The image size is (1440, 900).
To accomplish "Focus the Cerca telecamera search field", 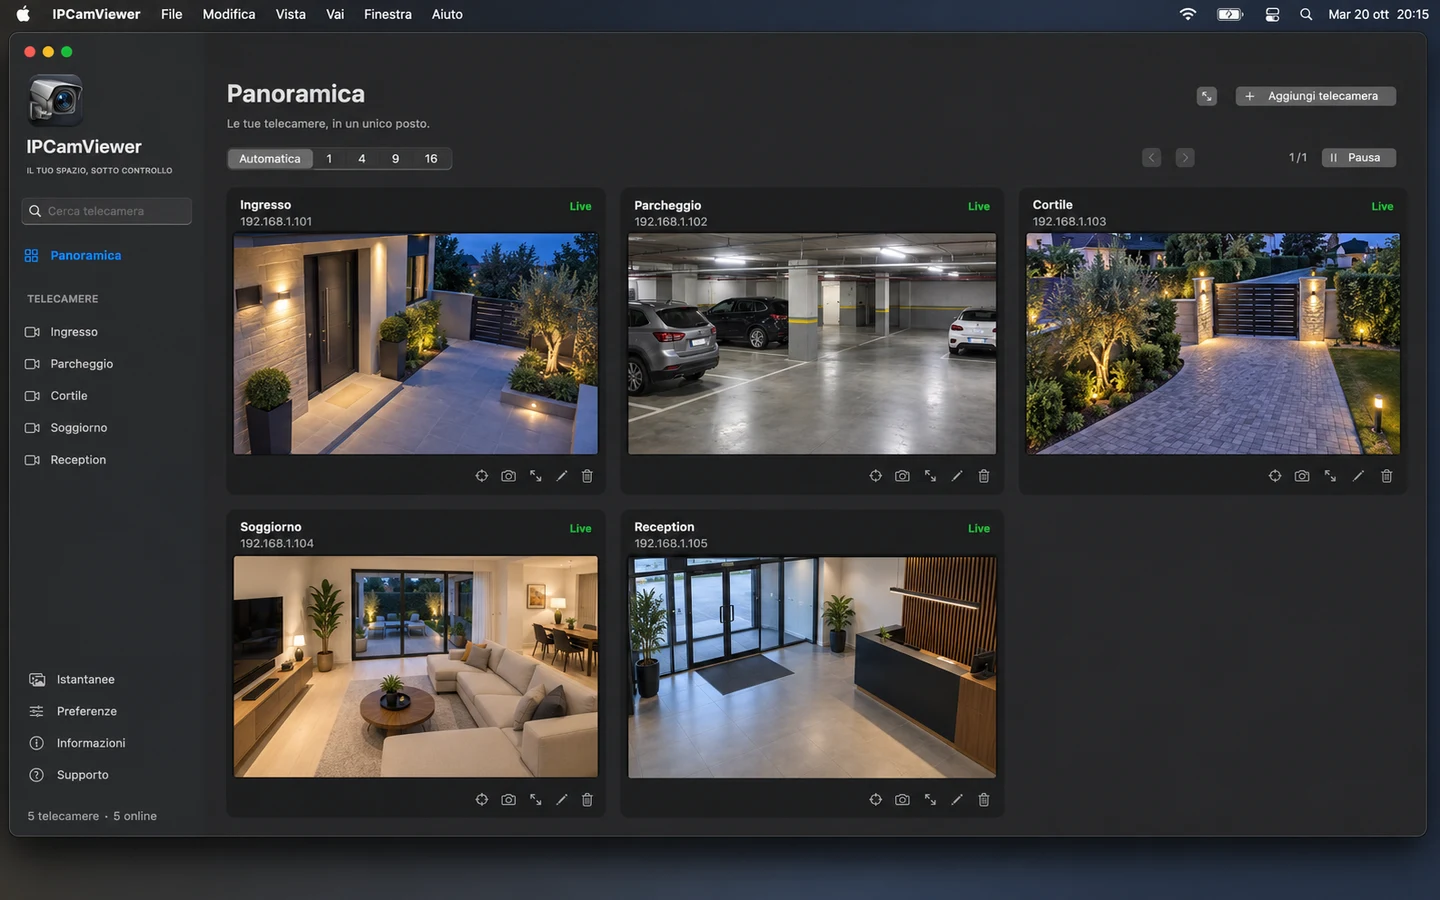I will pyautogui.click(x=107, y=211).
